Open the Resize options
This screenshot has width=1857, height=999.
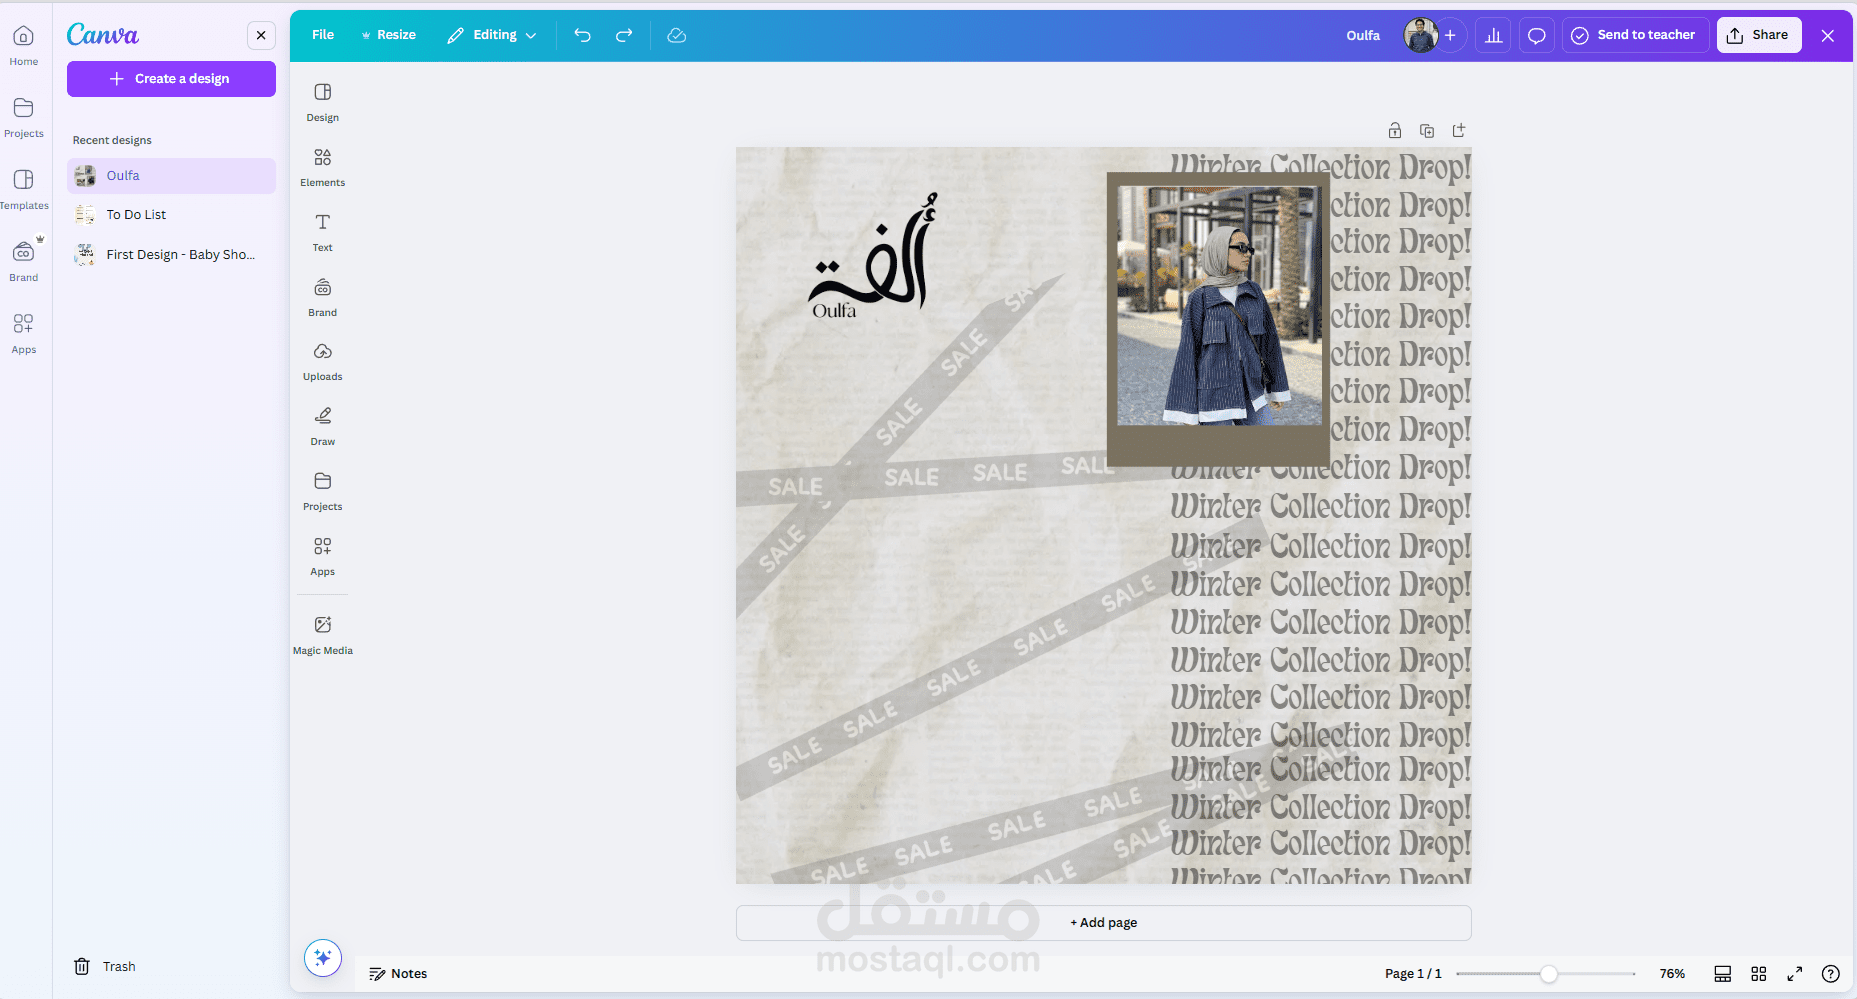point(388,35)
